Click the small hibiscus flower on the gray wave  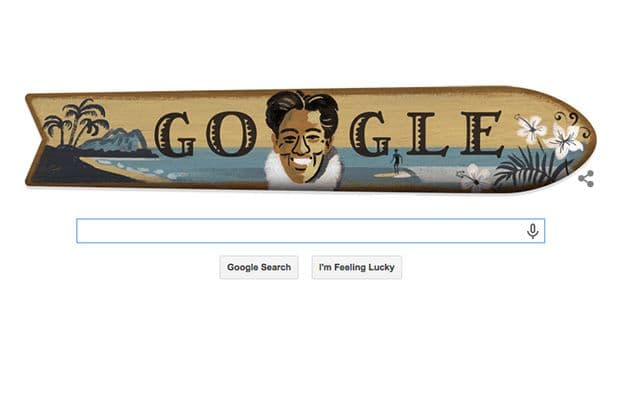coord(473,176)
